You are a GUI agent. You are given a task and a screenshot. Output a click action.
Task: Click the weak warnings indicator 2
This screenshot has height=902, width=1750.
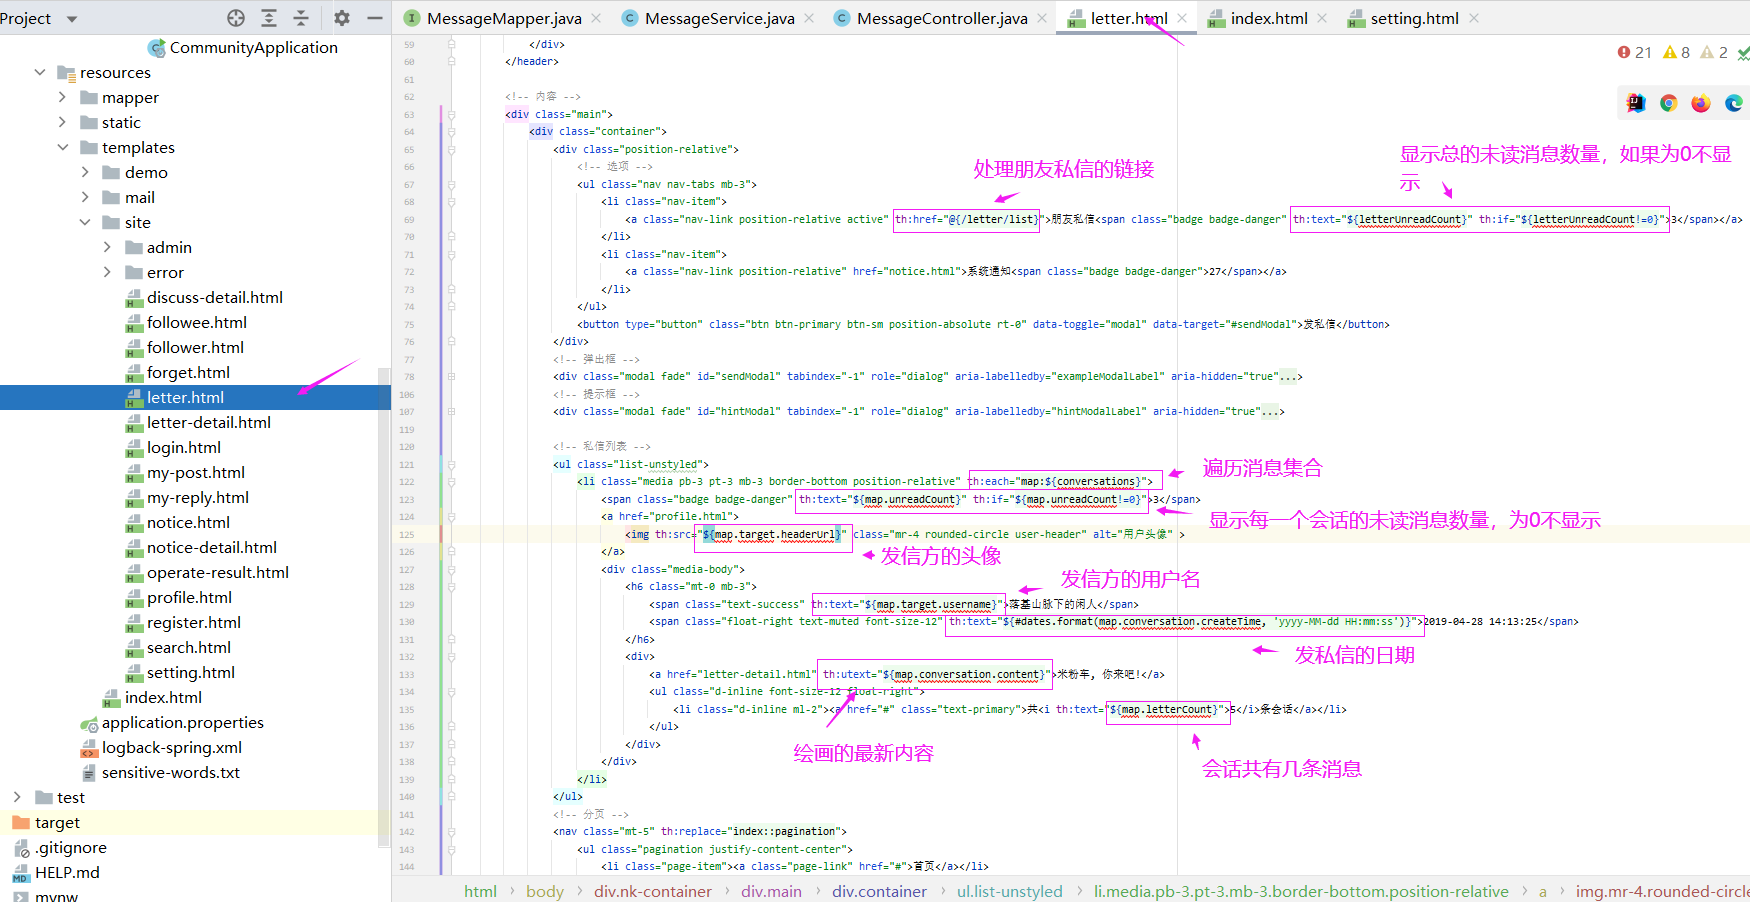[x=1714, y=52]
